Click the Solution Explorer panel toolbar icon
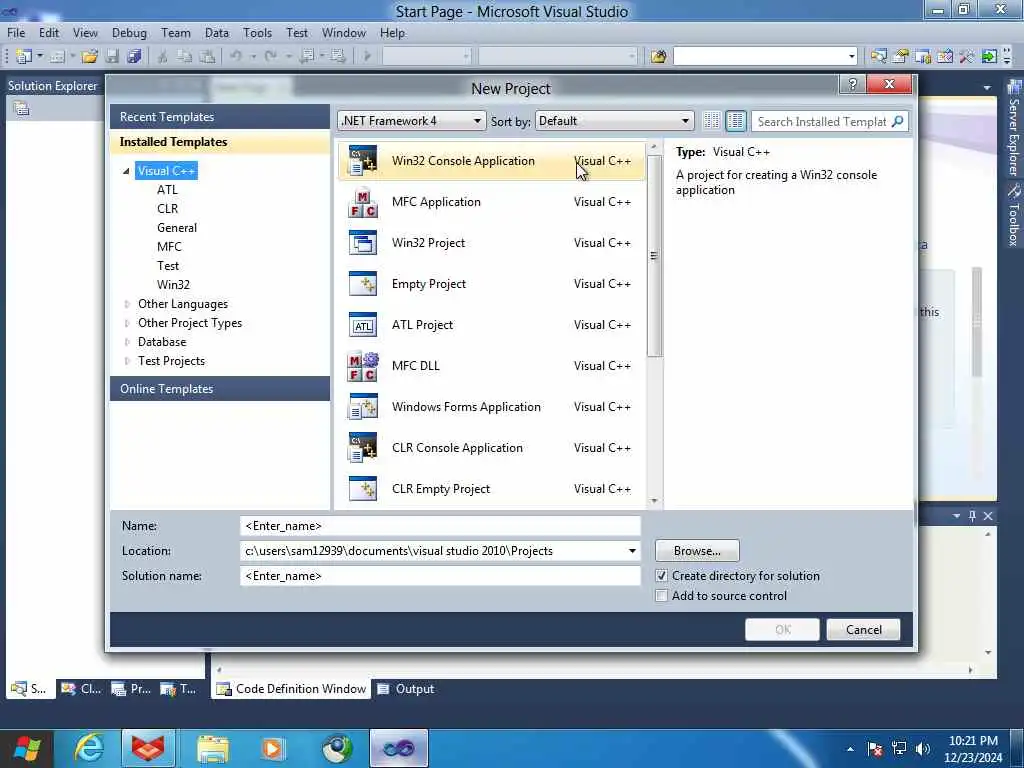 pyautogui.click(x=22, y=108)
